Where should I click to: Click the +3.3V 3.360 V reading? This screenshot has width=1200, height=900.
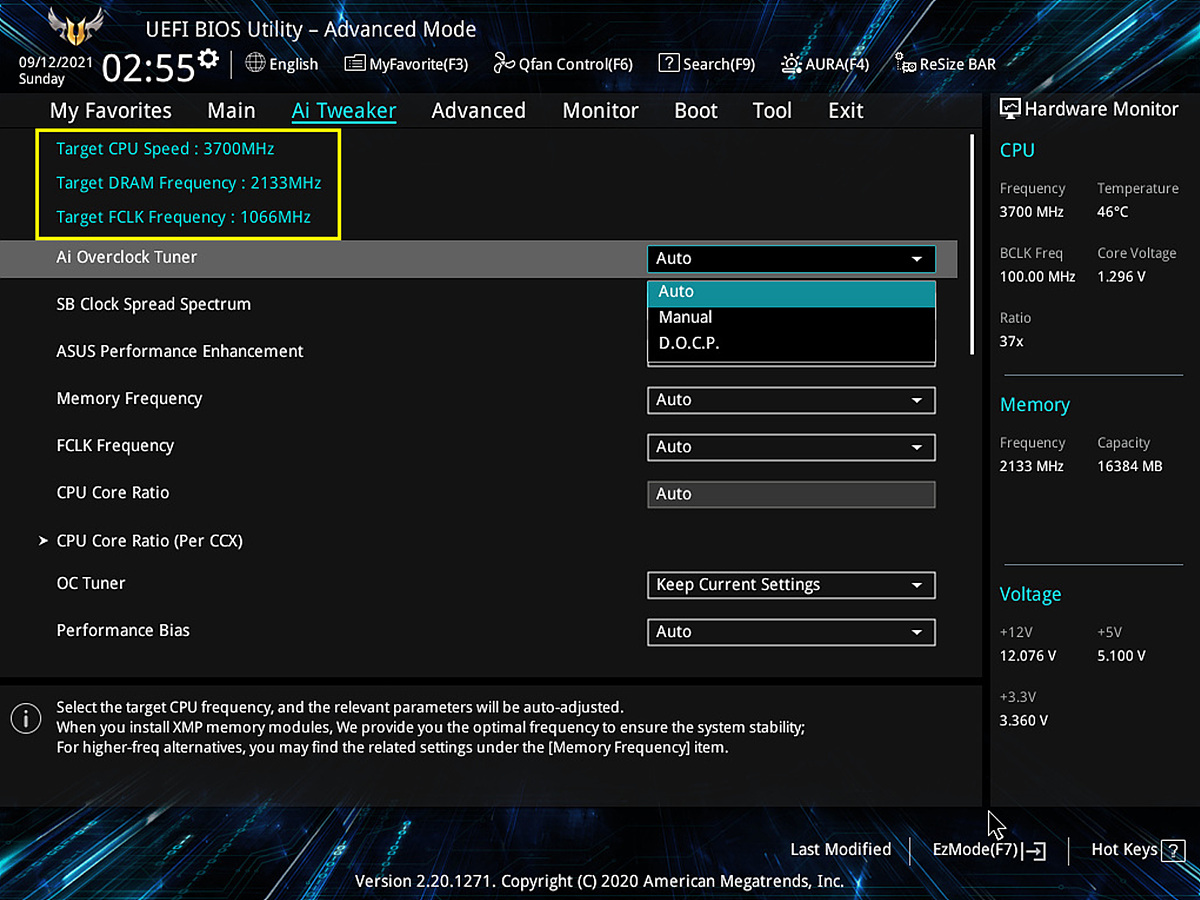pyautogui.click(x=1023, y=720)
